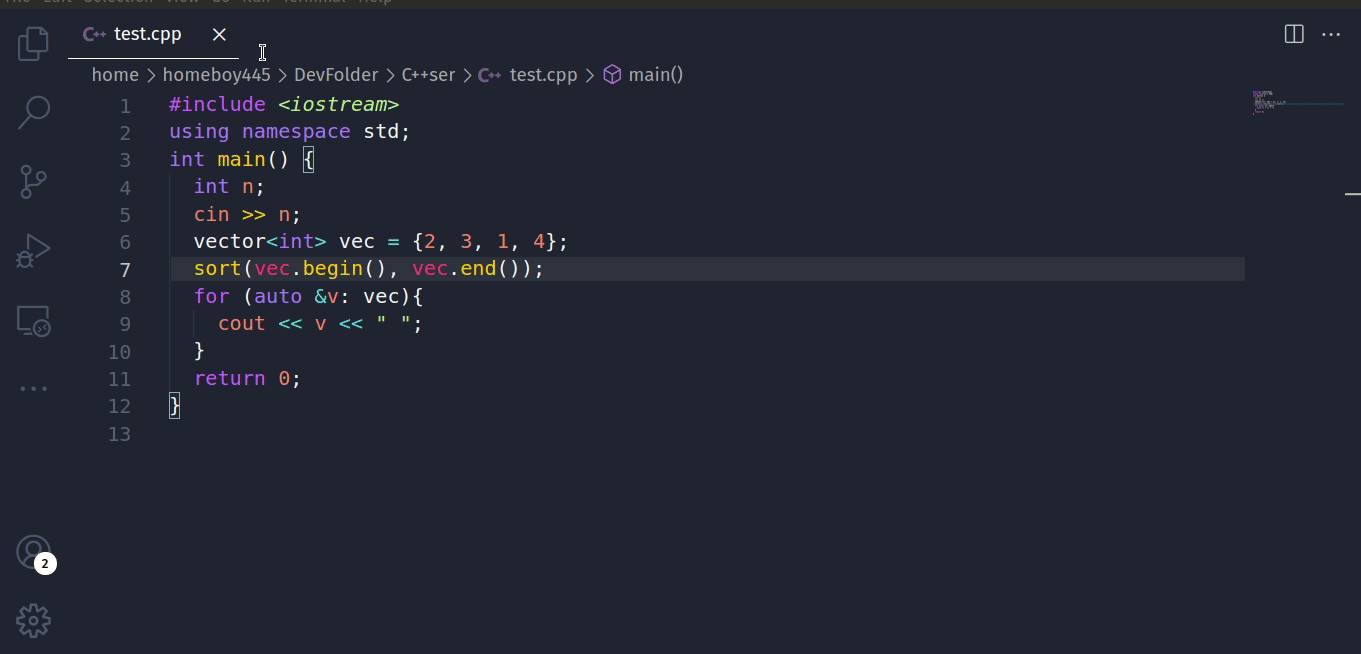1361x654 pixels.
Task: Click the closing brace on line 12
Action: pos(175,405)
